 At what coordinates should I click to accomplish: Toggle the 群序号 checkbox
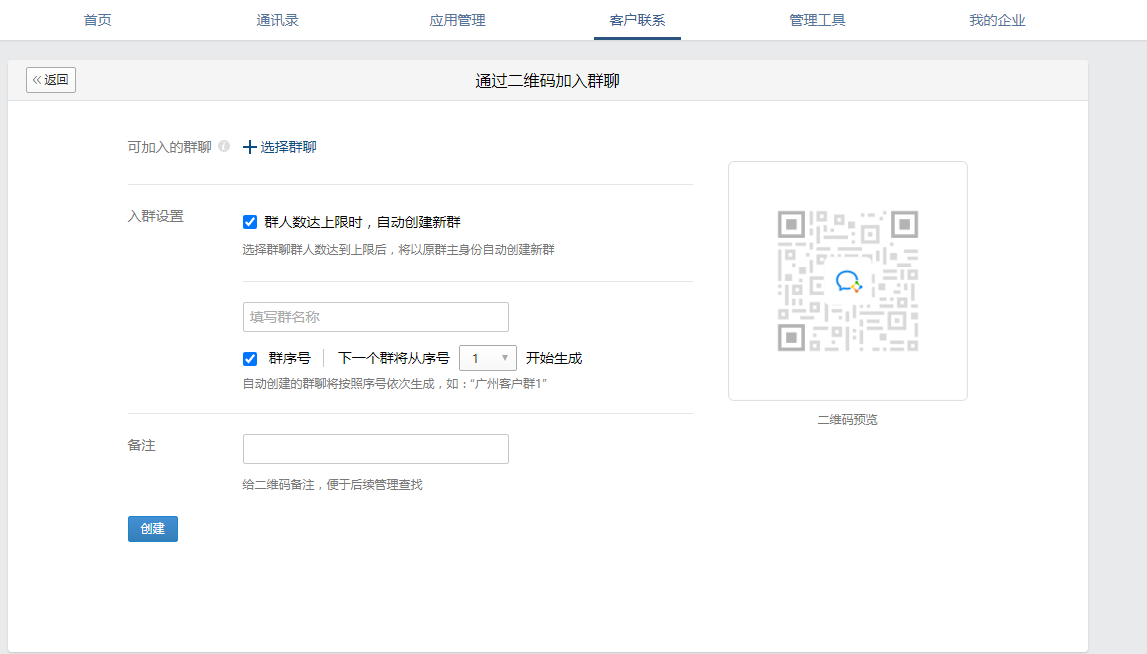point(249,358)
